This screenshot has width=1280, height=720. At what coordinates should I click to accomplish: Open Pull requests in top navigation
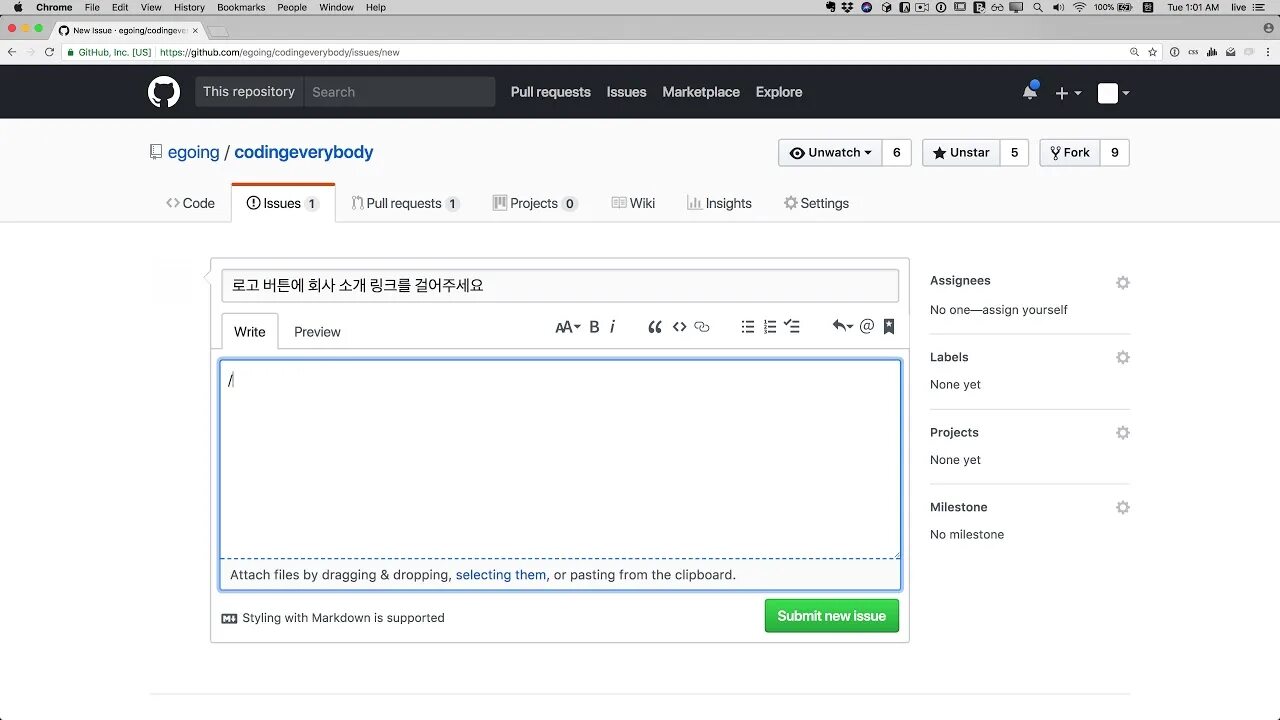[551, 92]
